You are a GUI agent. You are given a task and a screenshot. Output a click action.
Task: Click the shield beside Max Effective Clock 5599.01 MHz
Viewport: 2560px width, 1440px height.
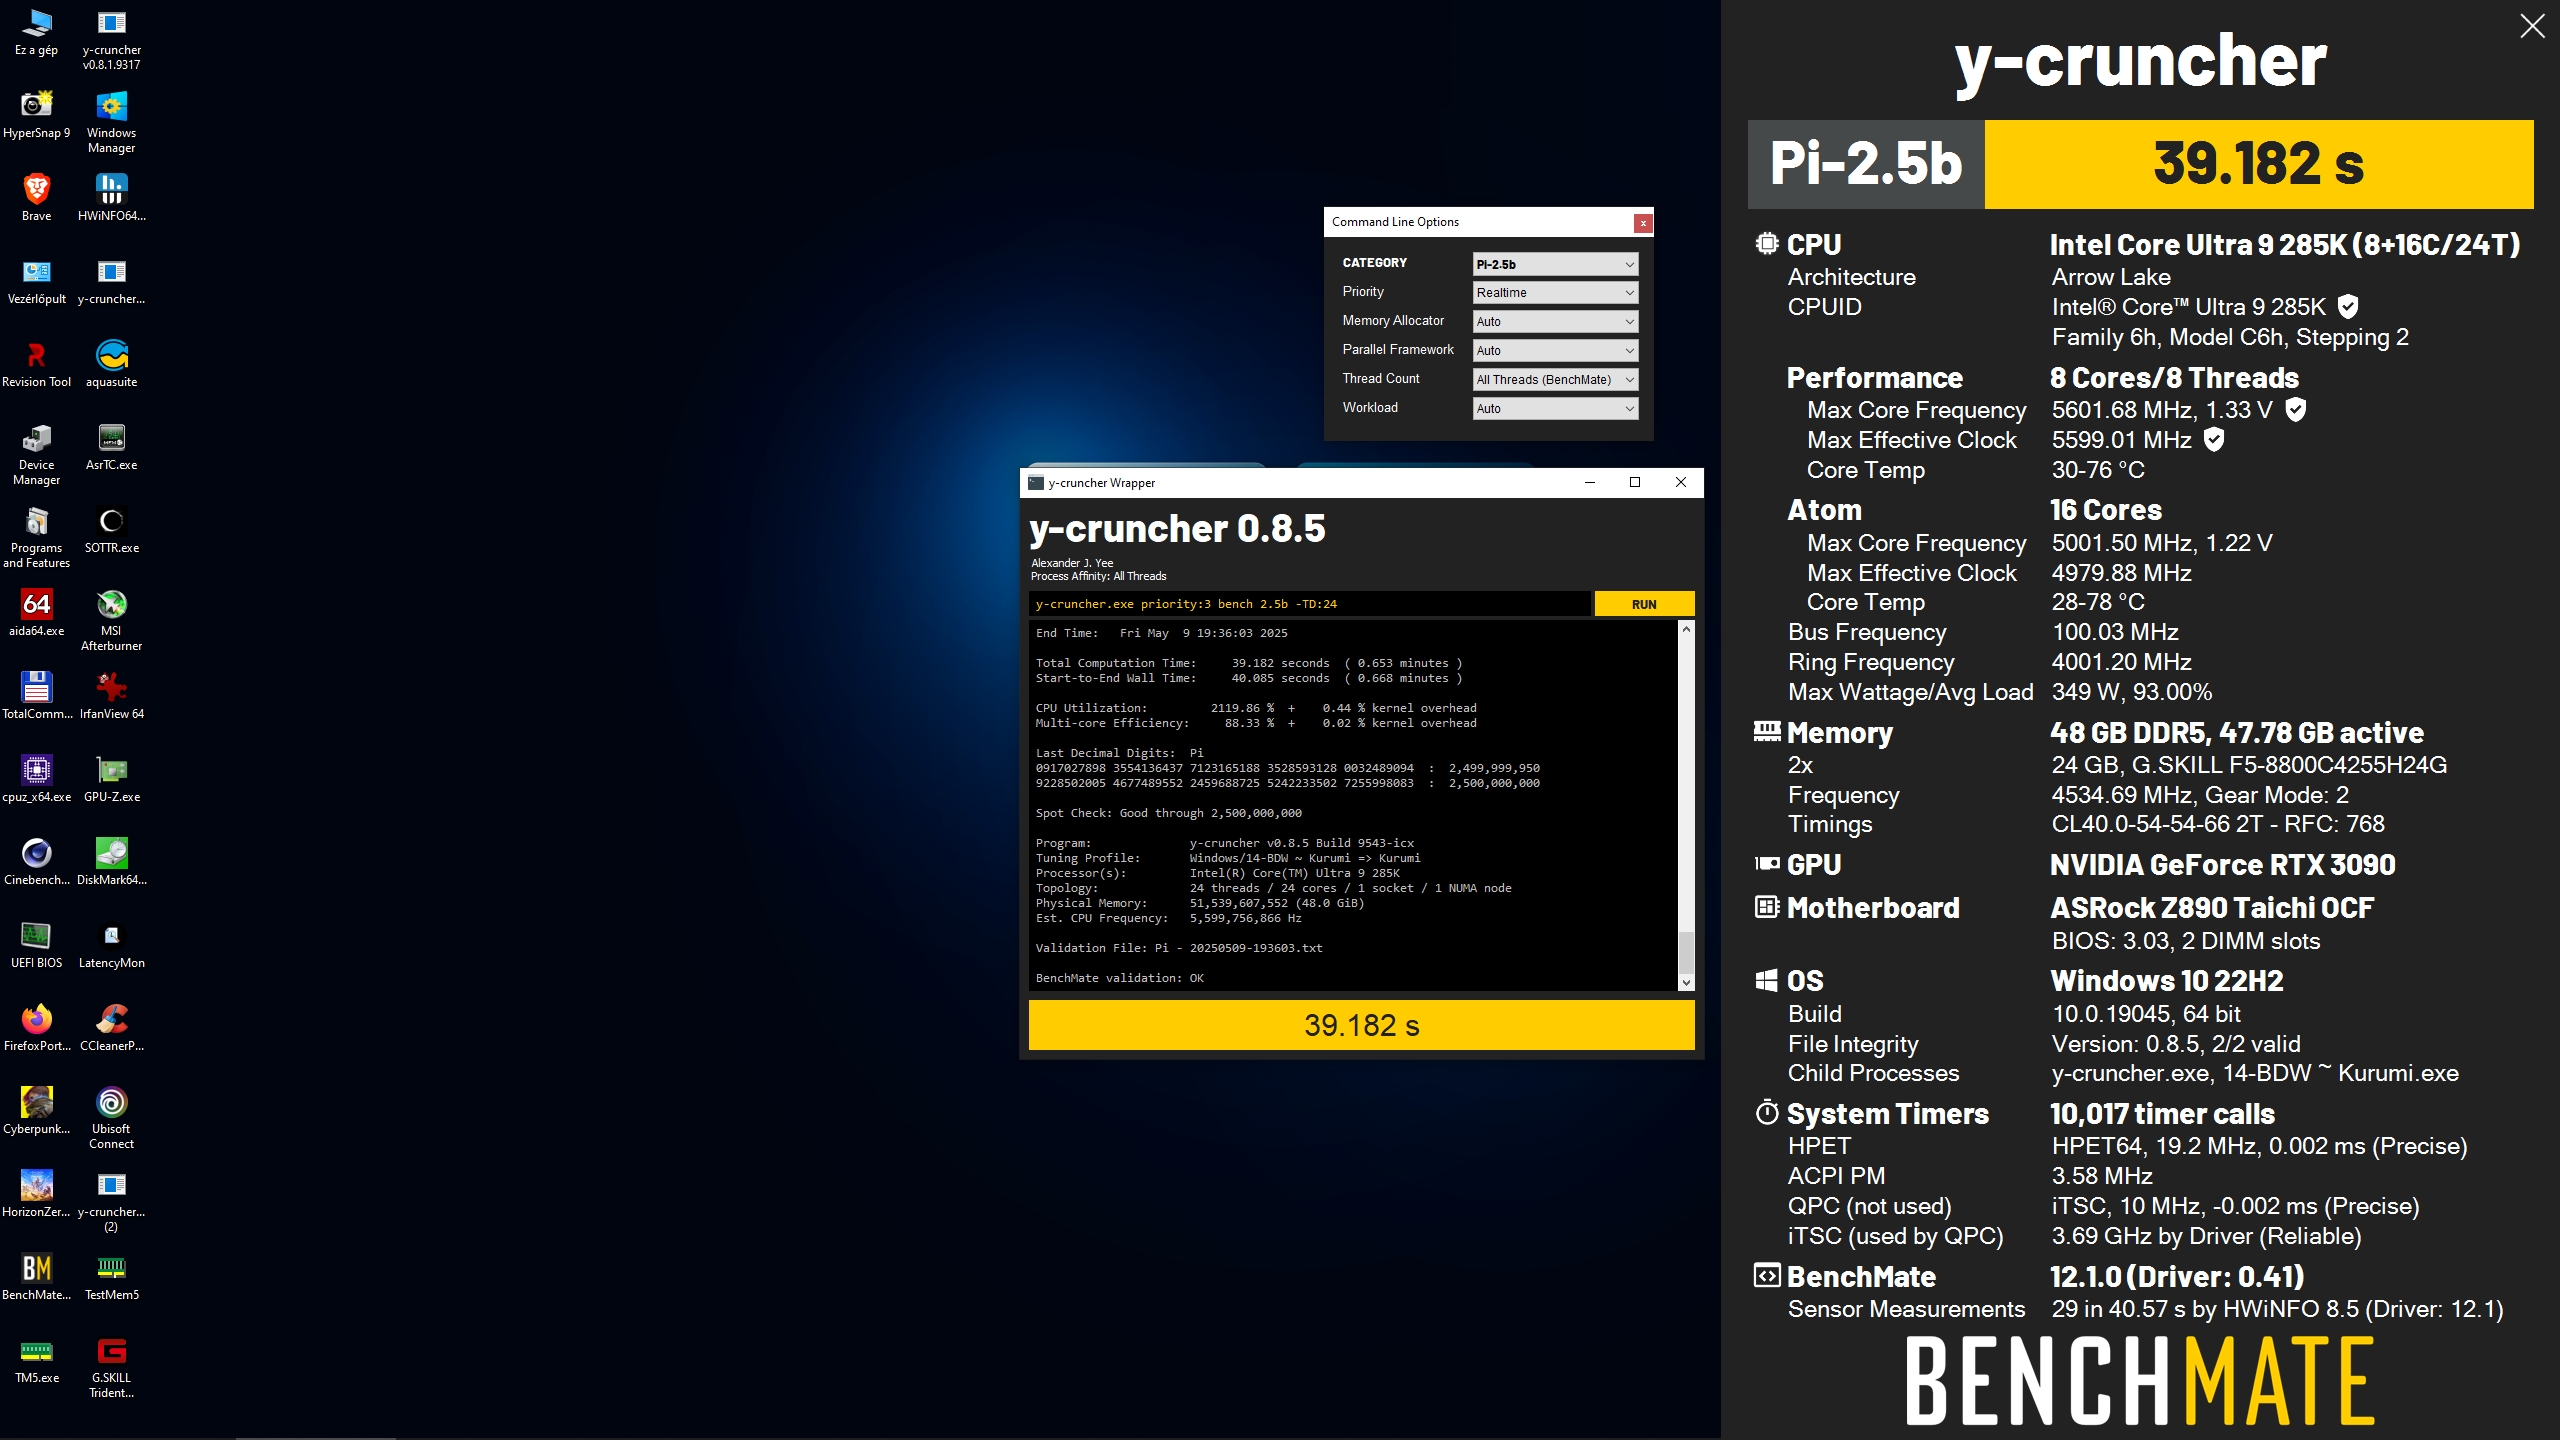2214,439
